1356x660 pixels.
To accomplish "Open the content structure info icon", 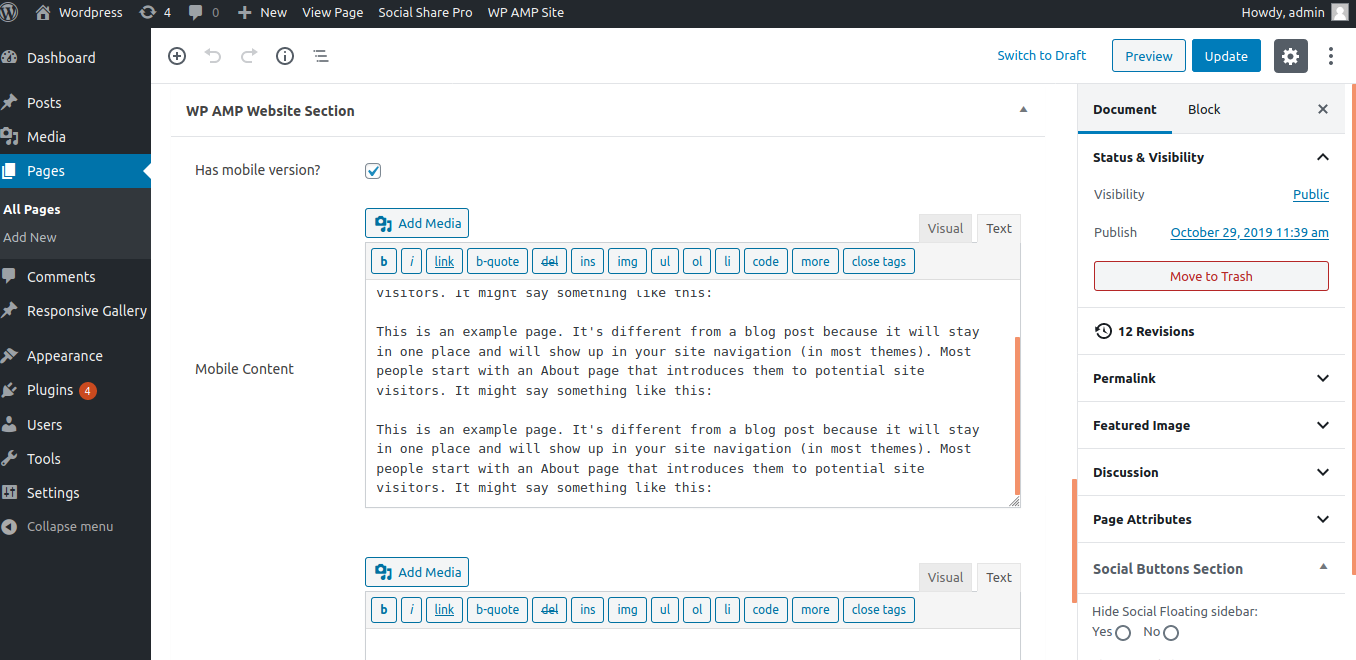I will coord(285,56).
